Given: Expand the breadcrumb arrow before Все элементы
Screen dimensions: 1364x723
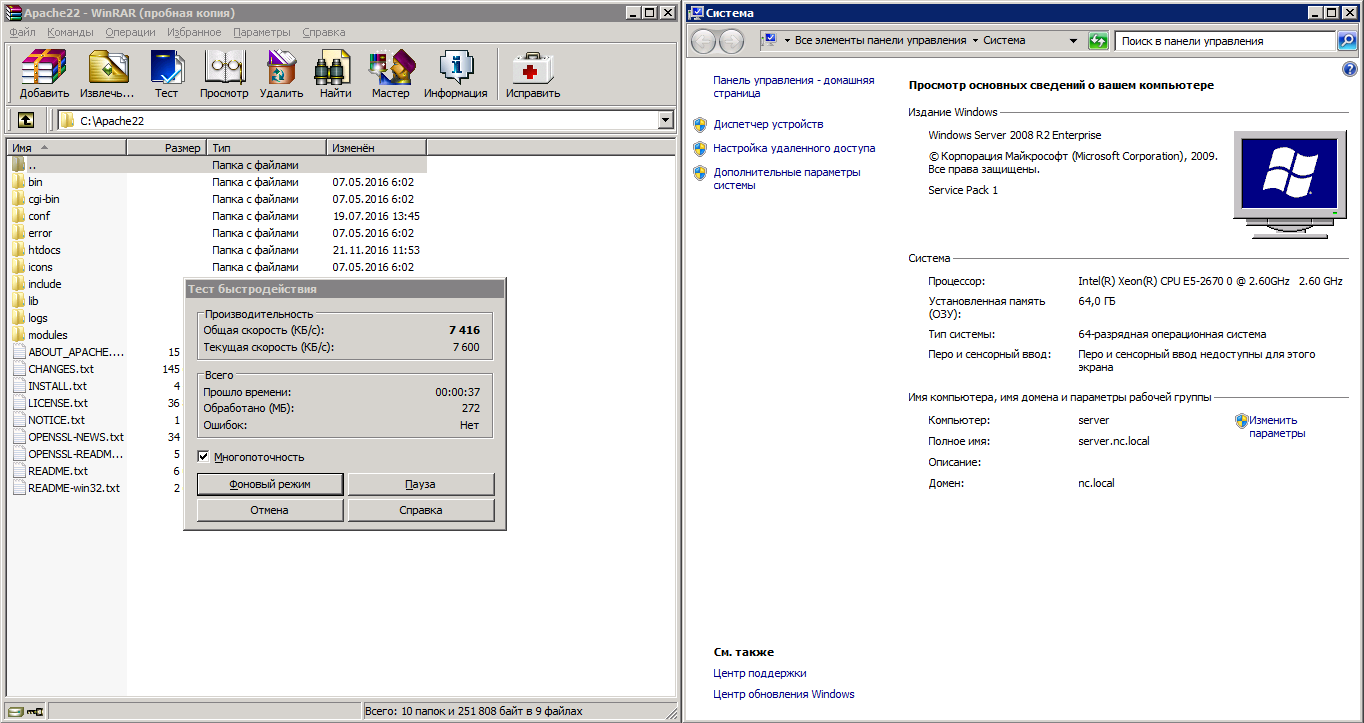Looking at the screenshot, I should click(x=787, y=41).
